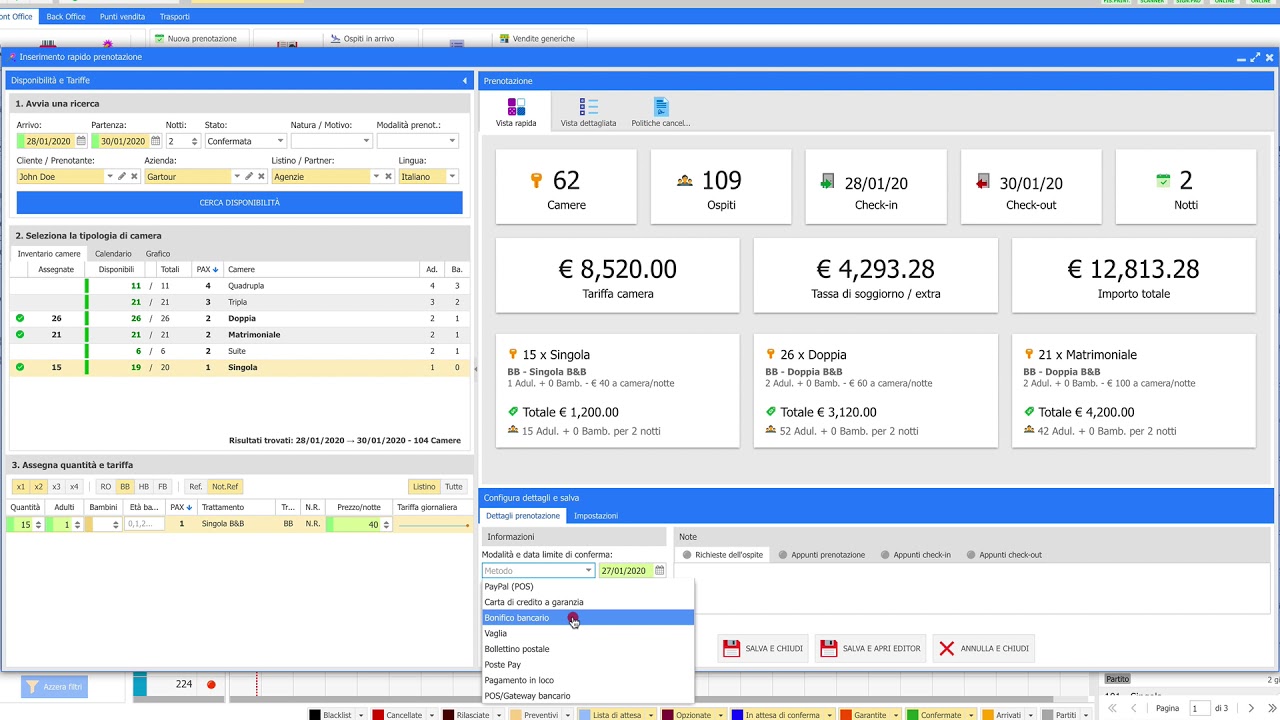This screenshot has height=720, width=1280.
Task: Click the green check on Matrimoniale row
Action: click(x=20, y=334)
